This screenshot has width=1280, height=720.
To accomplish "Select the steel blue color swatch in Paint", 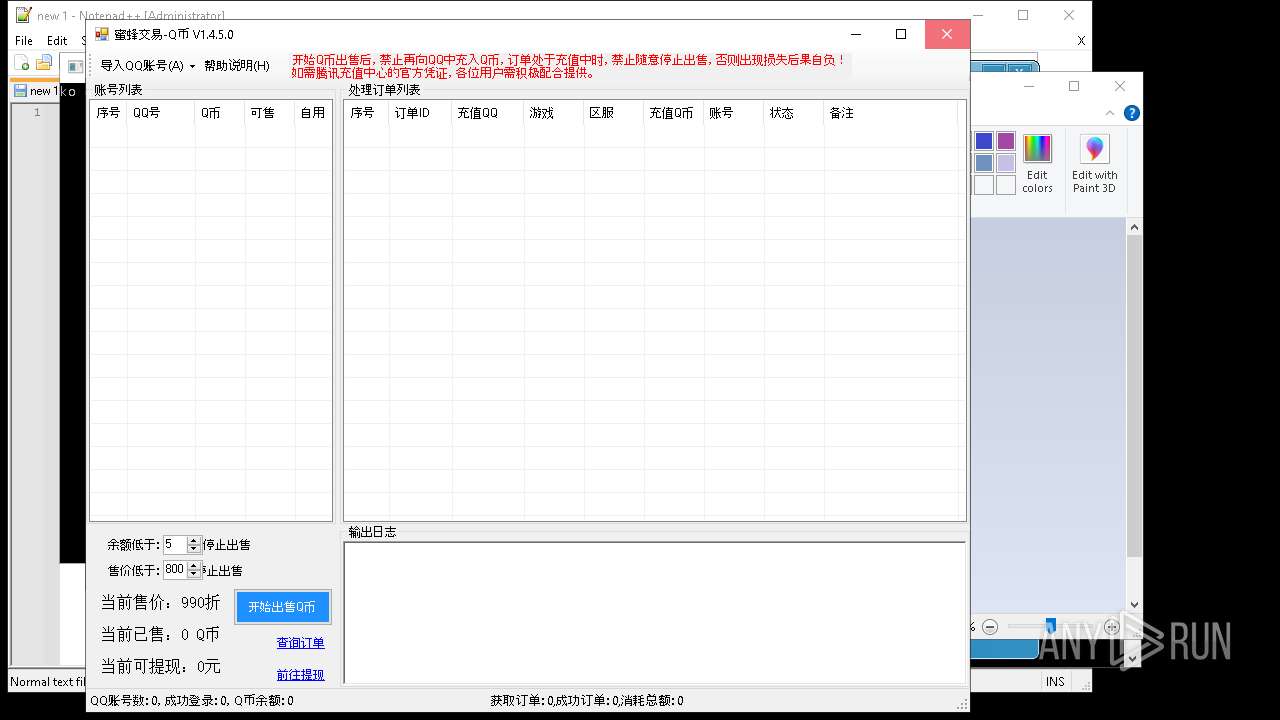I will click(x=984, y=163).
